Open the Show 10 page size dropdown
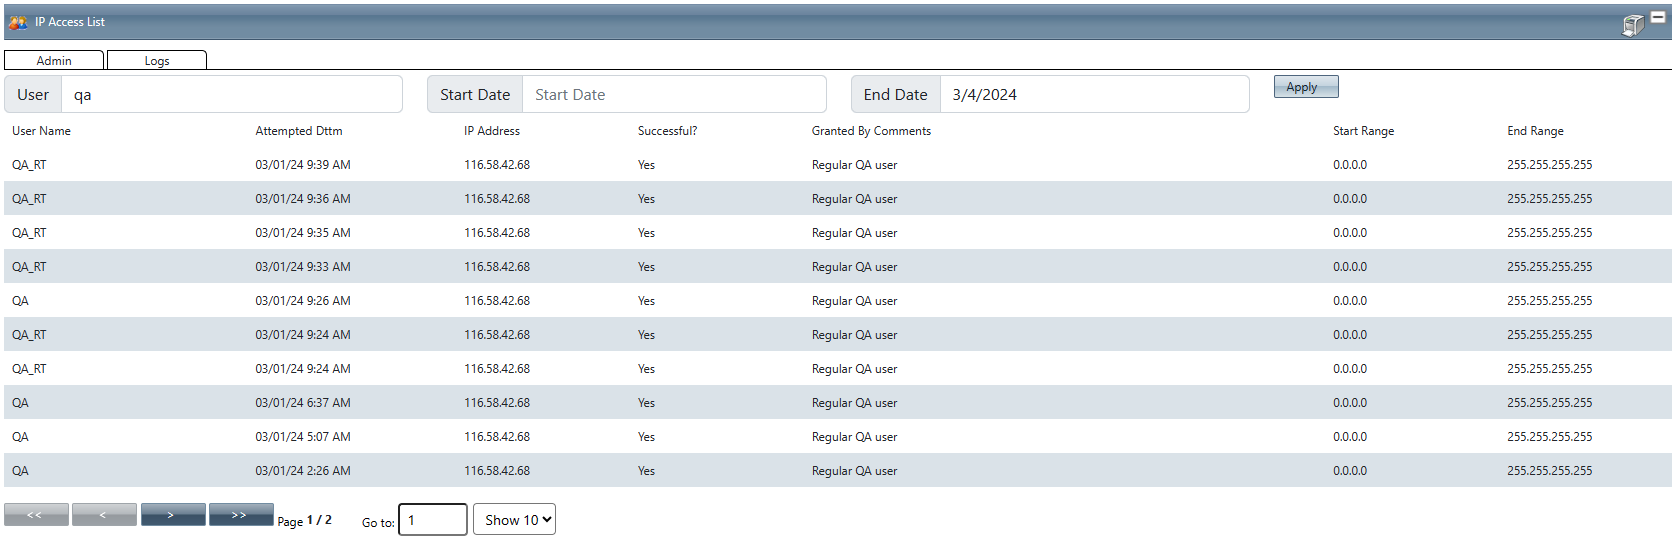 click(514, 520)
